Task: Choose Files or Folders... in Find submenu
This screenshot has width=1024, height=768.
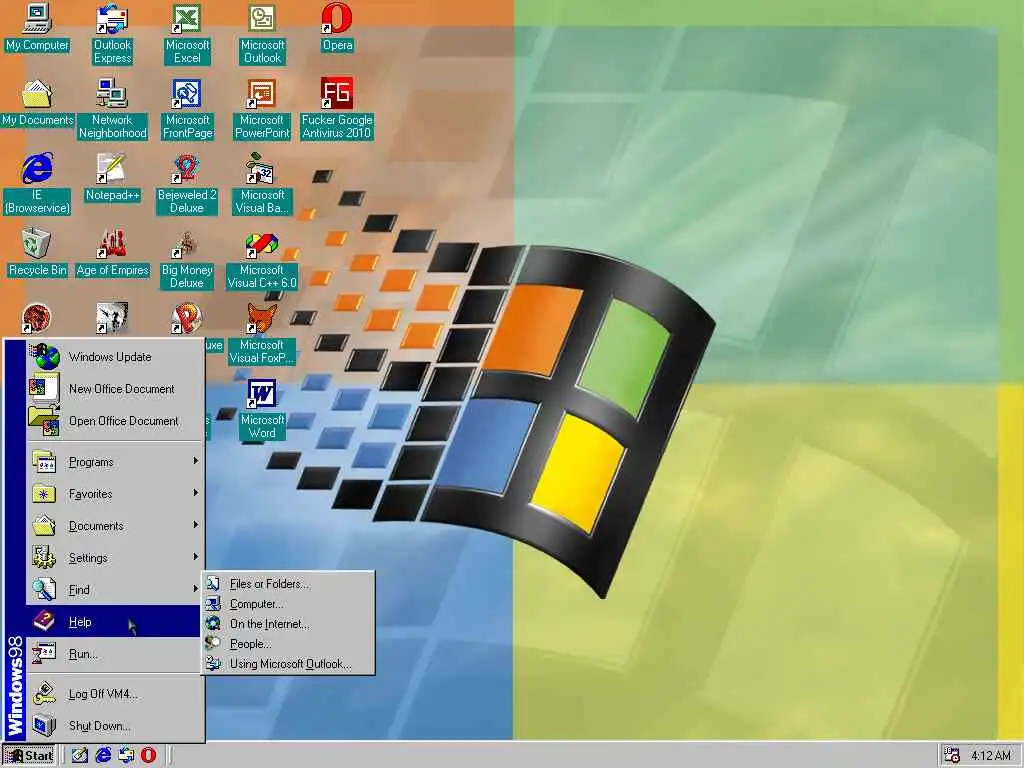Action: coord(288,584)
